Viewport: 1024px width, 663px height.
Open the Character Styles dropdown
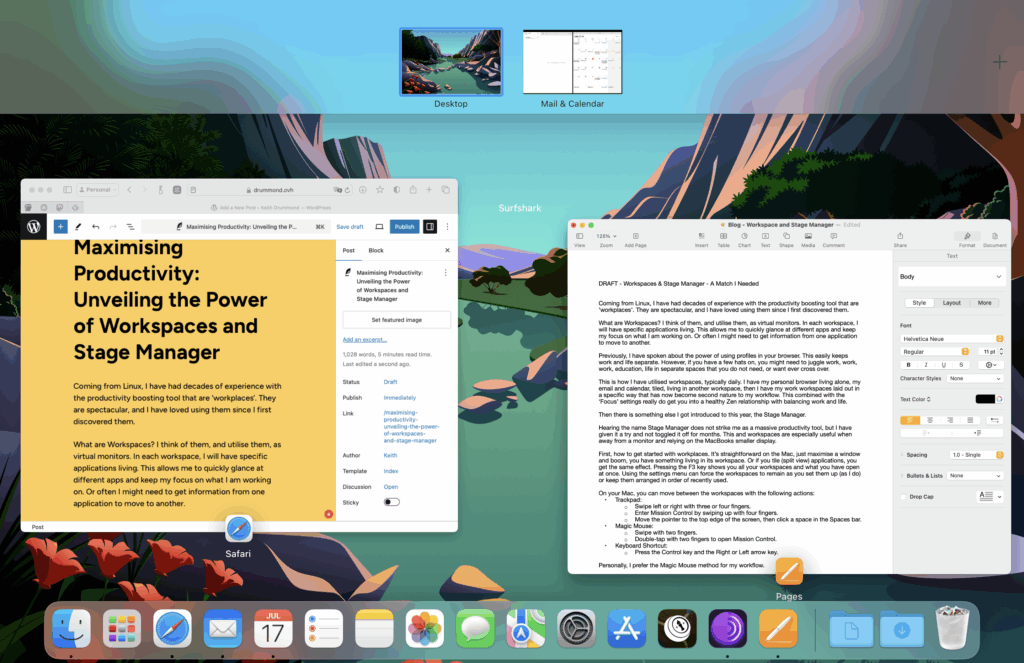(975, 379)
